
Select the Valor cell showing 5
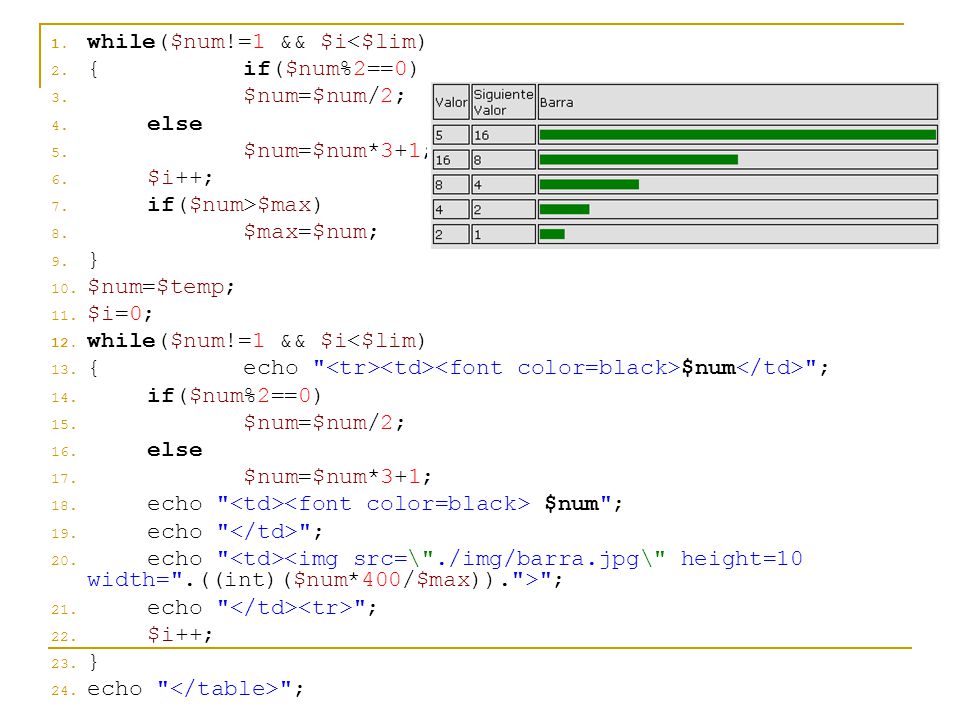point(451,135)
